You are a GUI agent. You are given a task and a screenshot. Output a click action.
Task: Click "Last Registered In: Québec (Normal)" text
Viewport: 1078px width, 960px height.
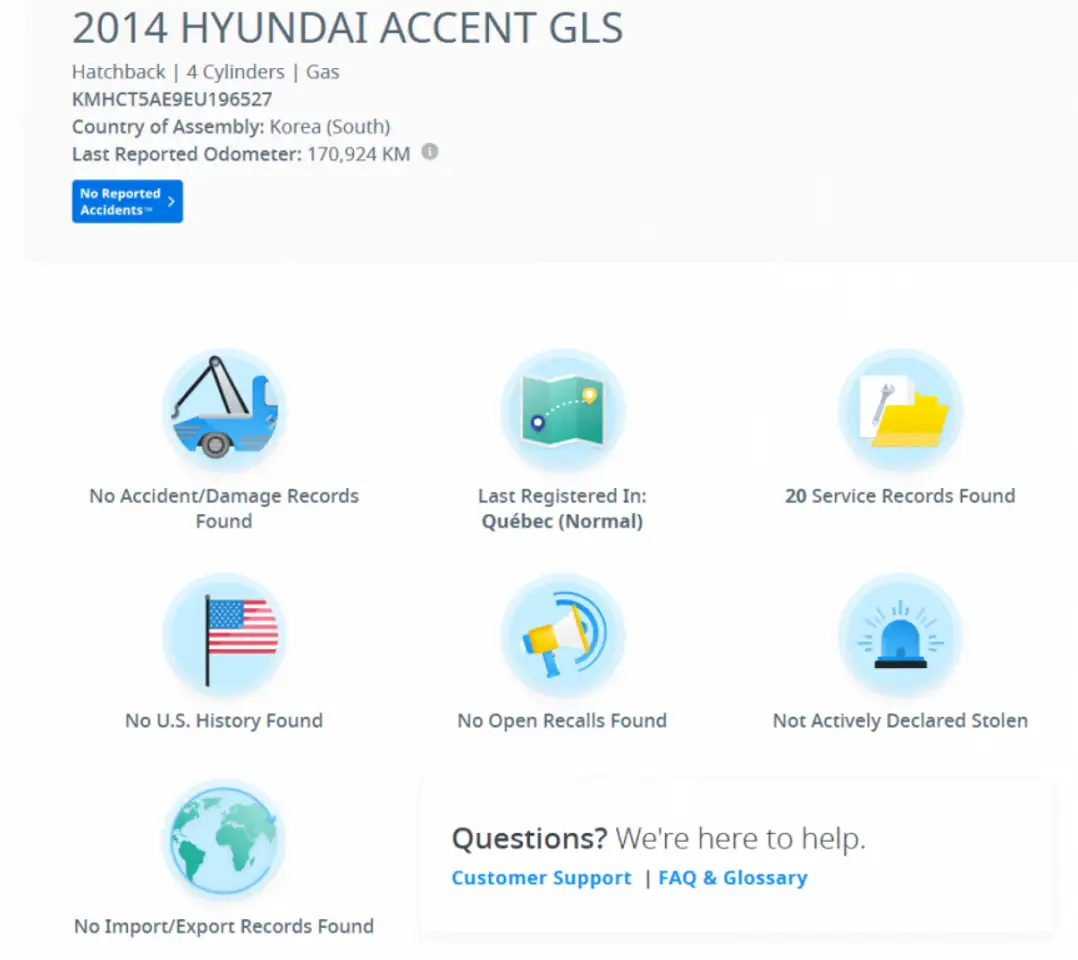point(562,508)
